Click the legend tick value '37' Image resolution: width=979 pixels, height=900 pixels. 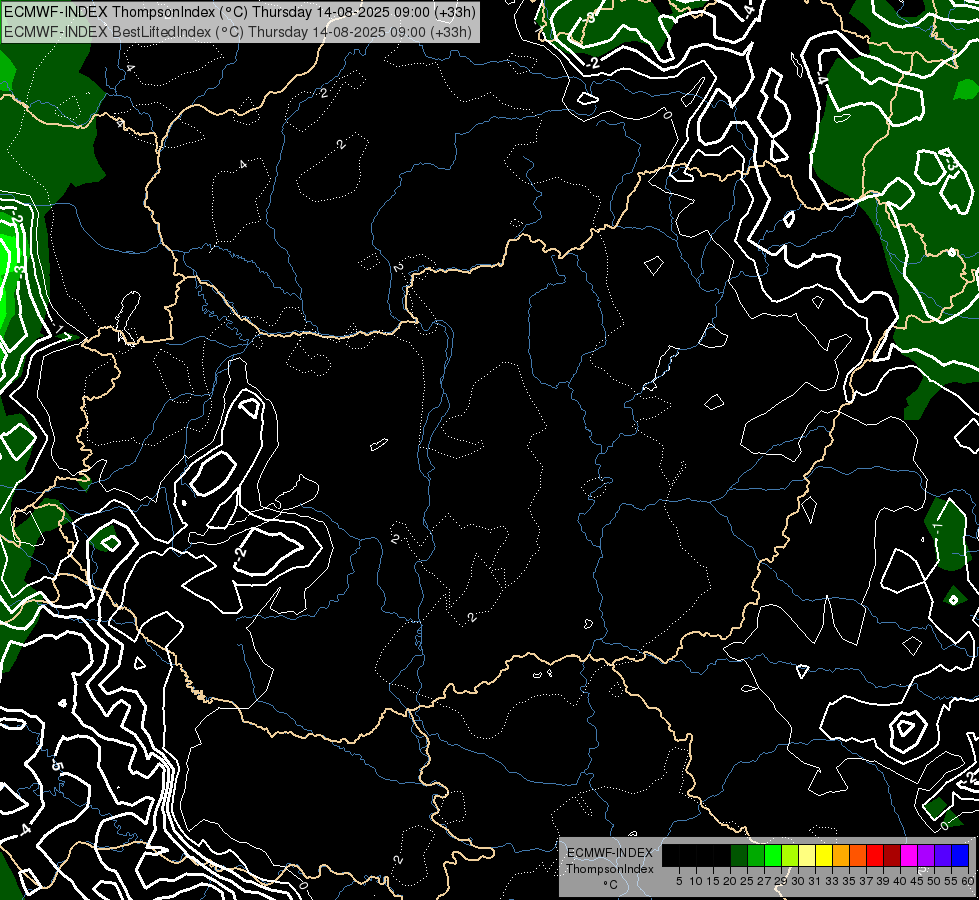click(x=866, y=881)
